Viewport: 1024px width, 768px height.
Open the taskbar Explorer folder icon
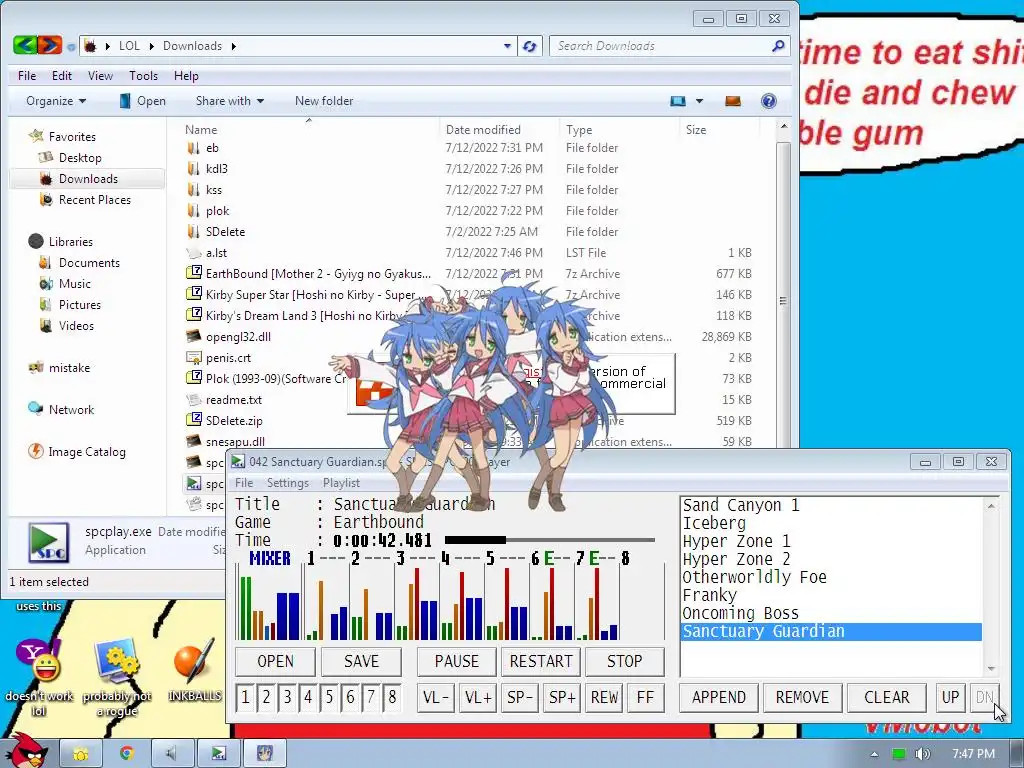click(x=80, y=754)
